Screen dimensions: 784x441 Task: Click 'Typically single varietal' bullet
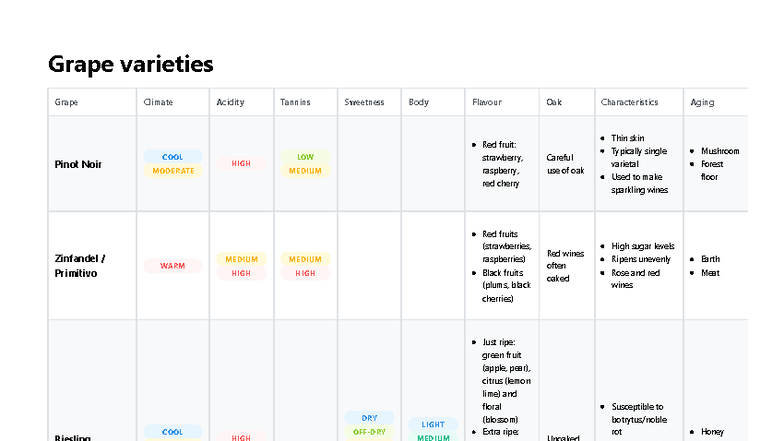point(638,158)
